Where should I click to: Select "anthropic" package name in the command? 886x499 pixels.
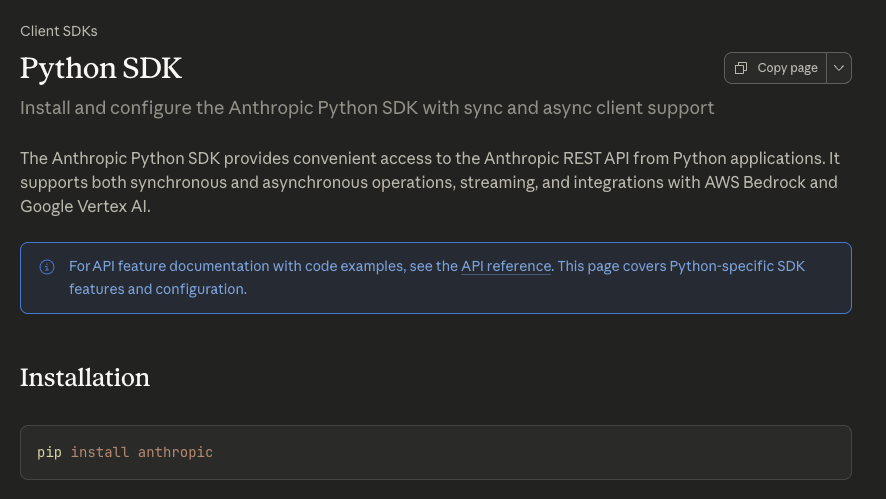(175, 452)
